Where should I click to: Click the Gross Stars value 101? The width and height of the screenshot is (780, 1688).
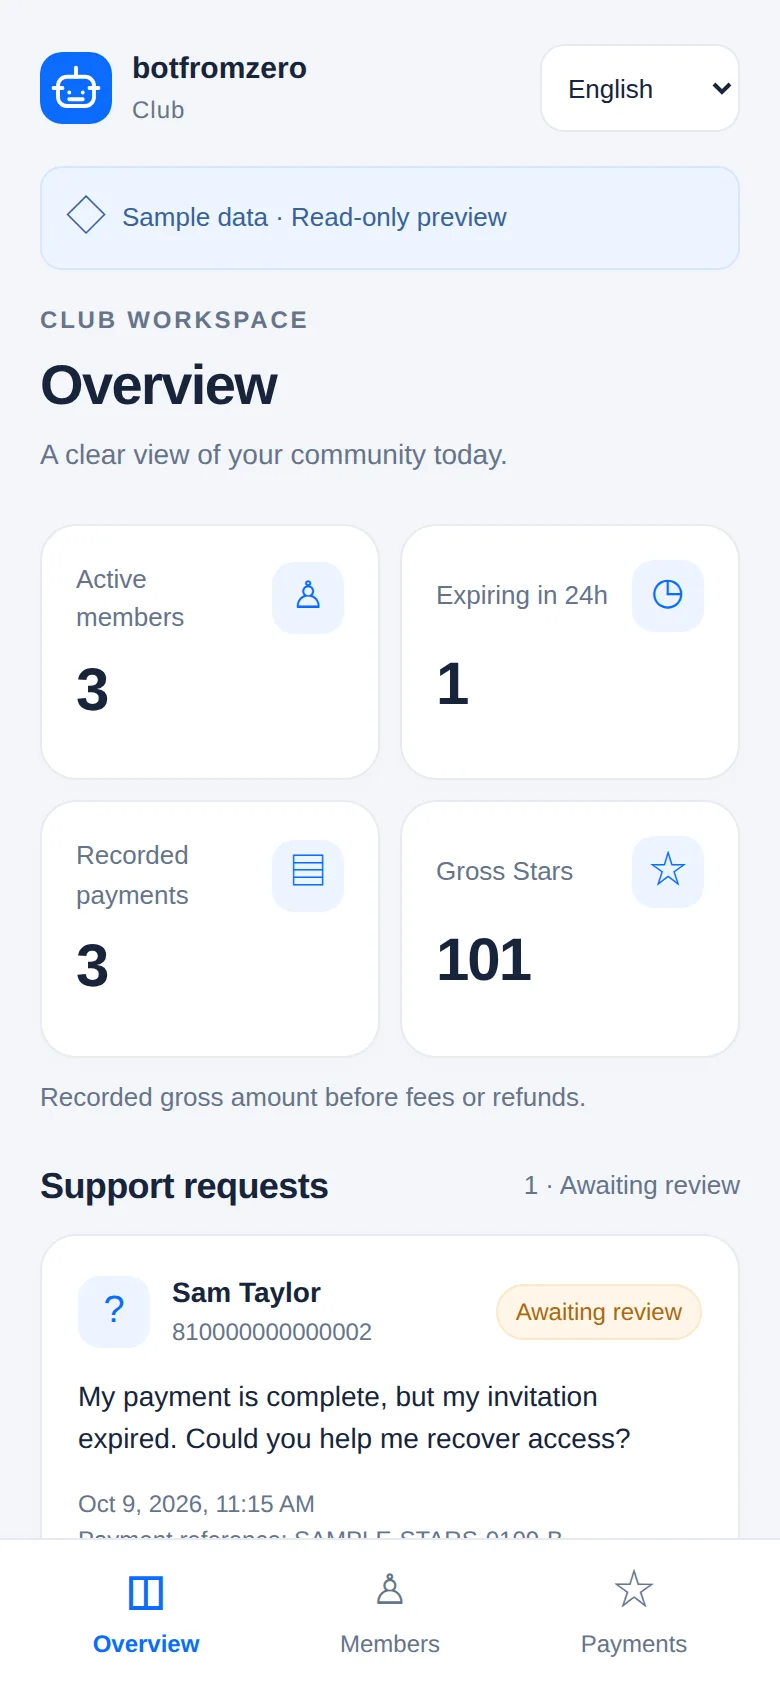click(484, 960)
